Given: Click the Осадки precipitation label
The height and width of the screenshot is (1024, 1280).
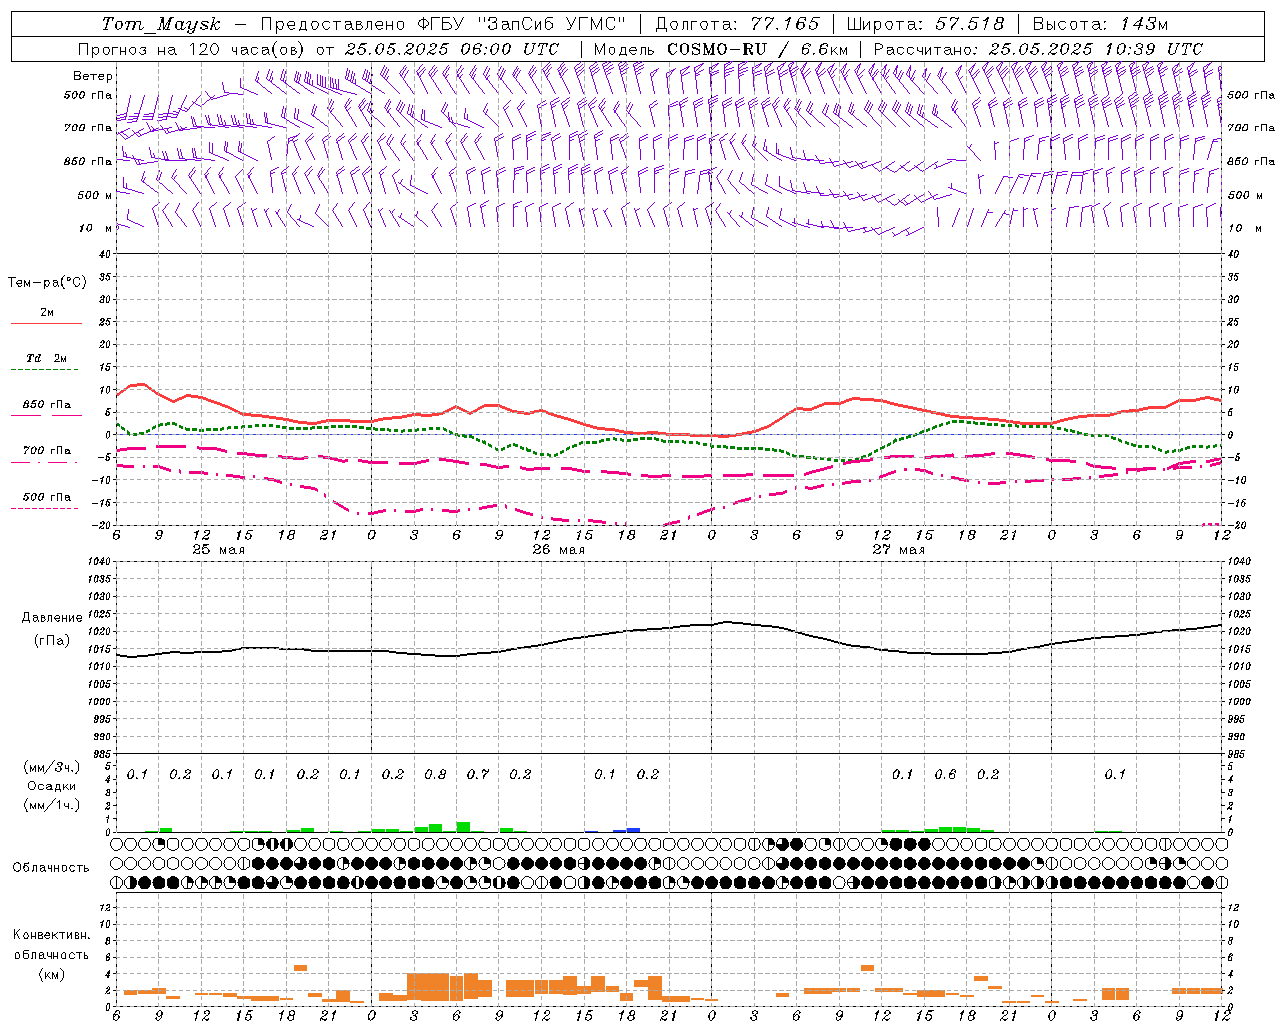Looking at the screenshot, I should (x=52, y=786).
